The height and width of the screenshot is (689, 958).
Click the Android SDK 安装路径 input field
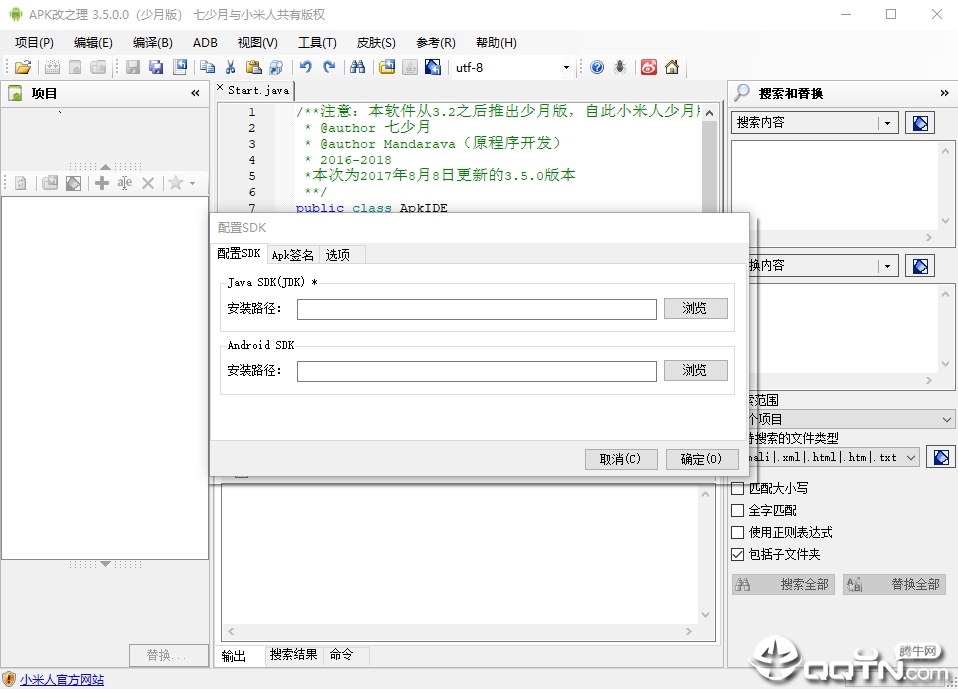(x=477, y=371)
